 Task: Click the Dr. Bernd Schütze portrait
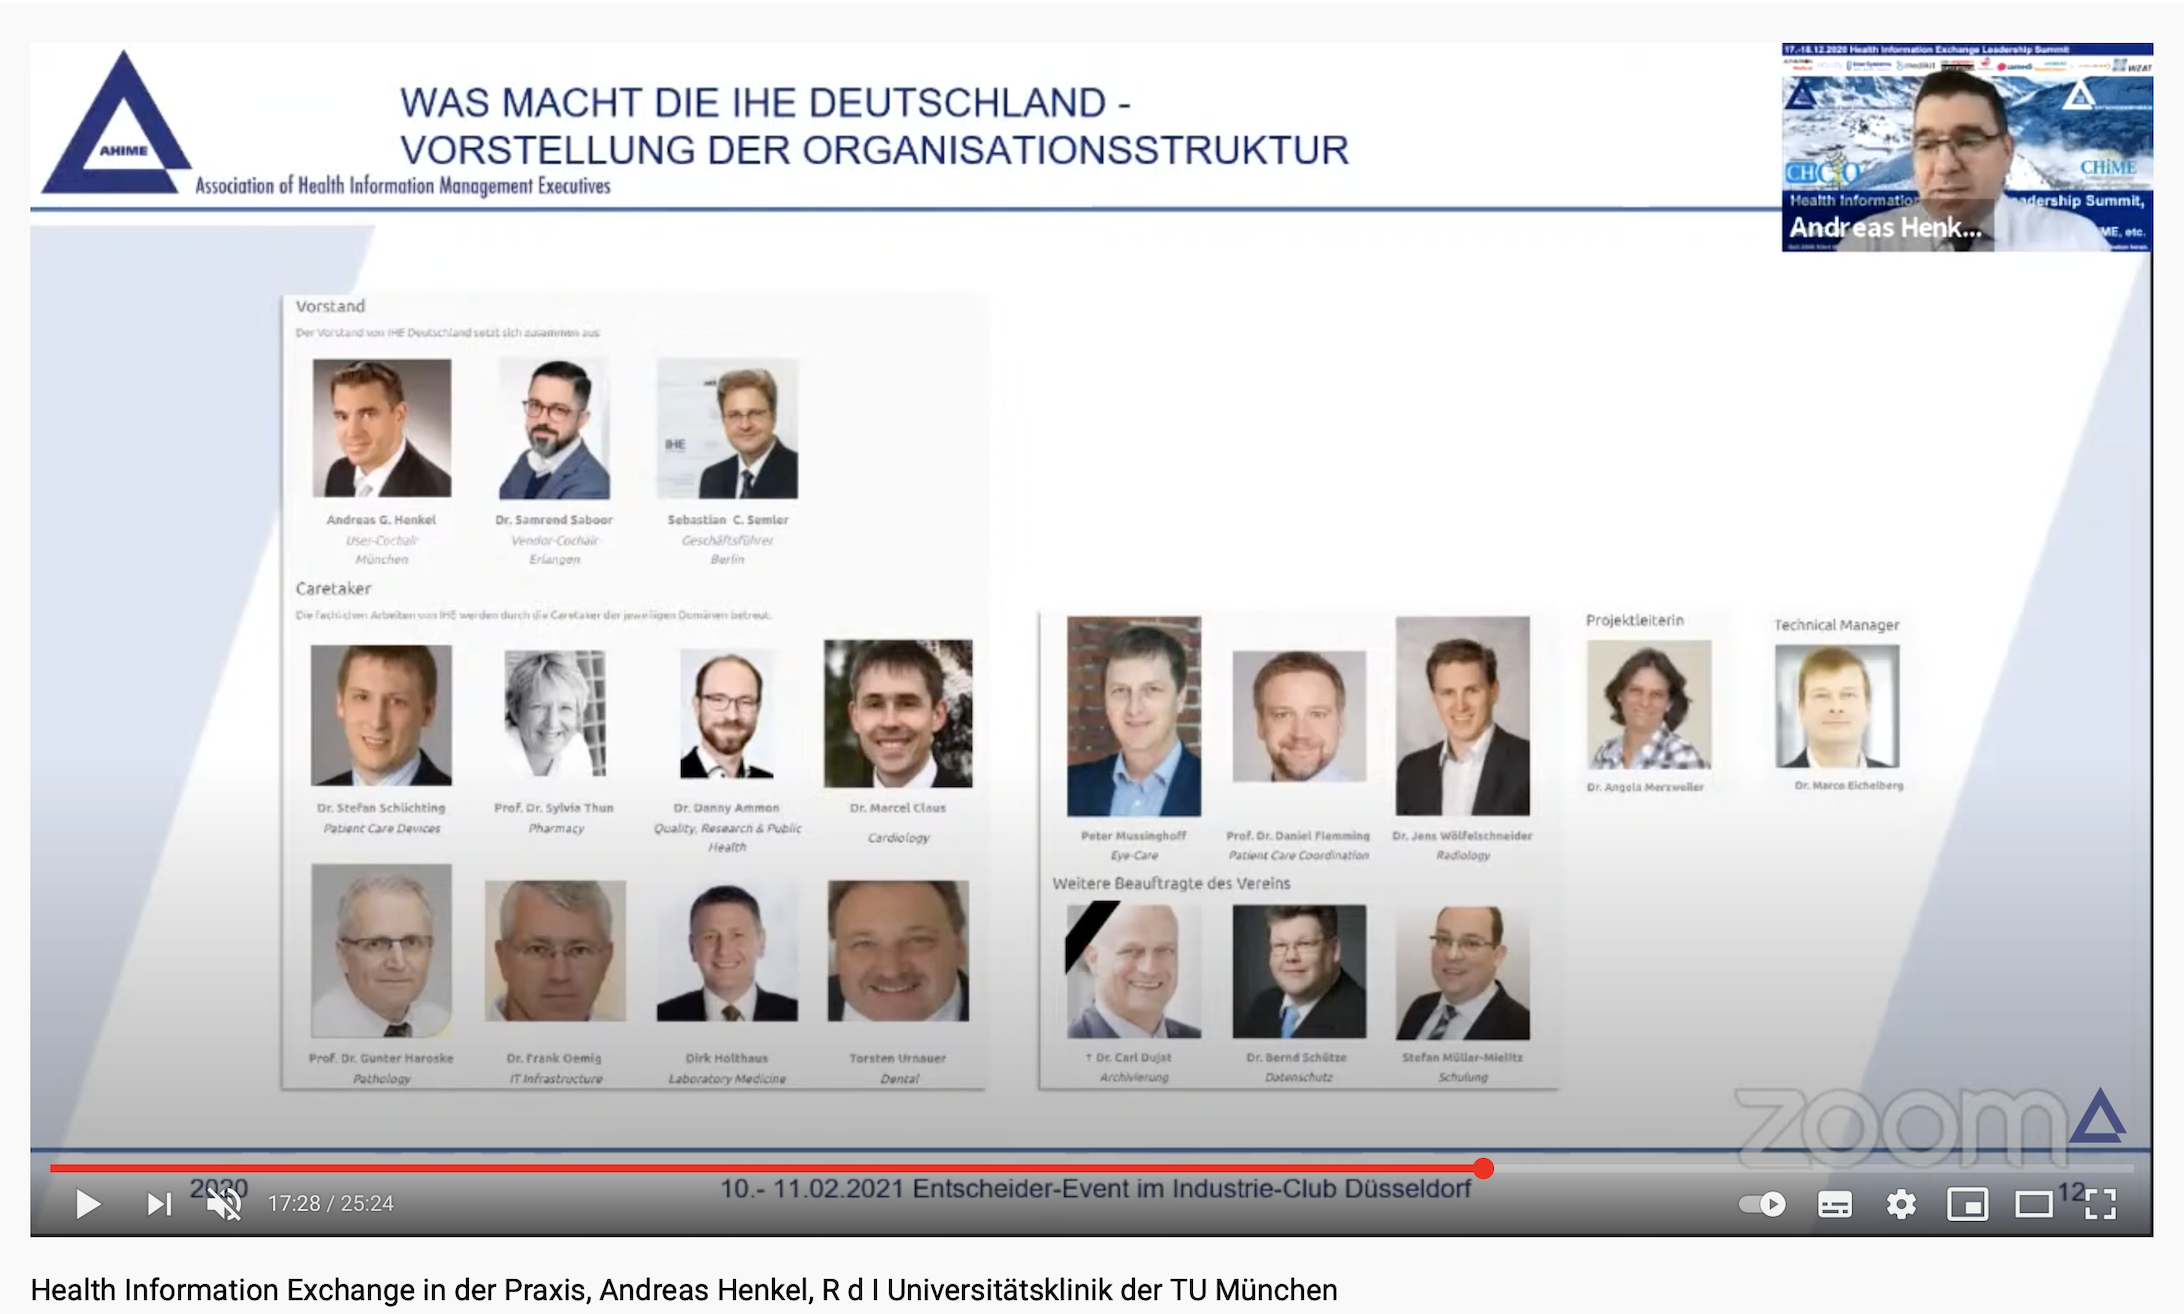[1299, 971]
